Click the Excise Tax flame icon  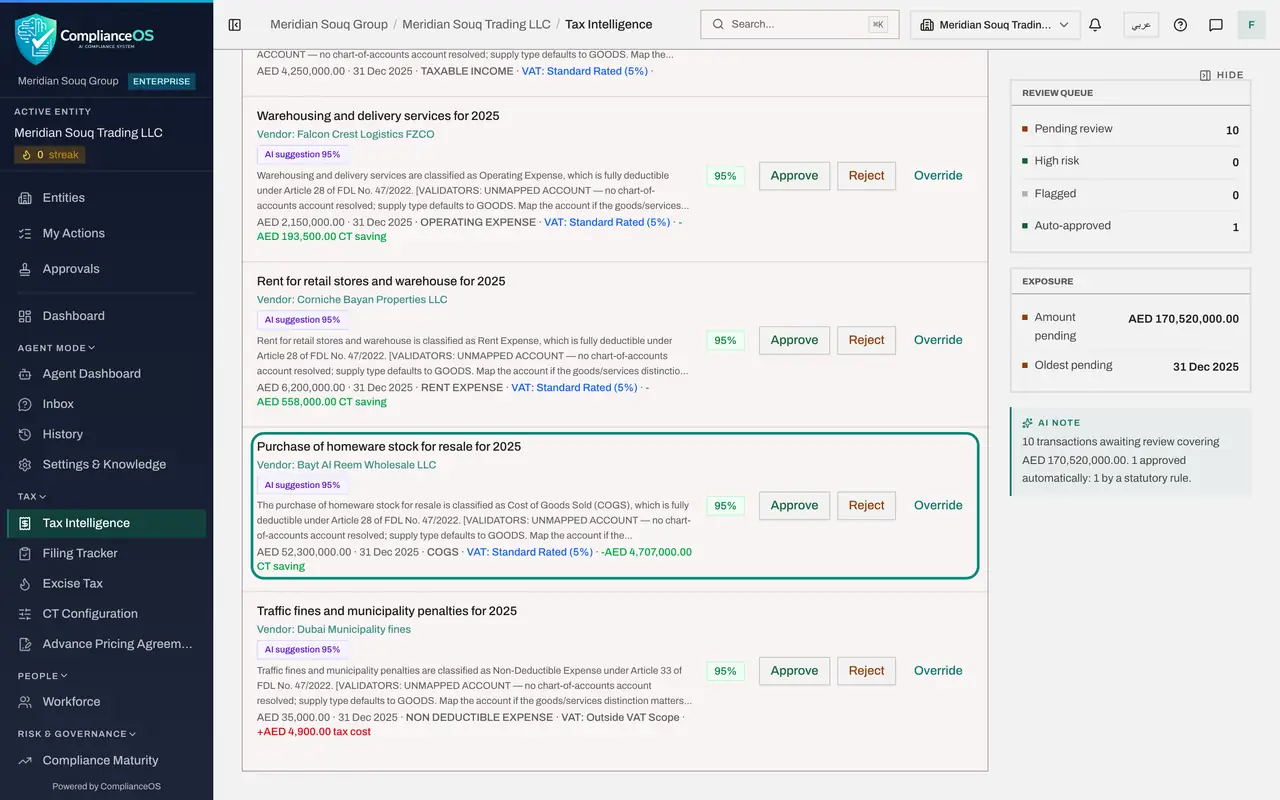point(25,583)
